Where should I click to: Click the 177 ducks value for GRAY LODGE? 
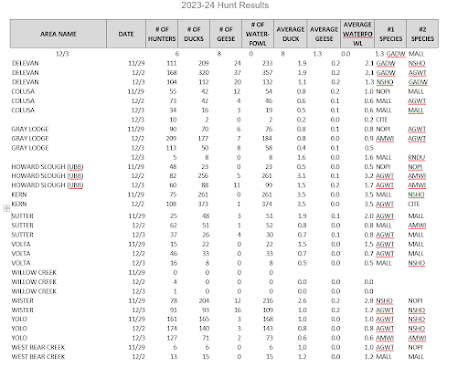pos(203,138)
